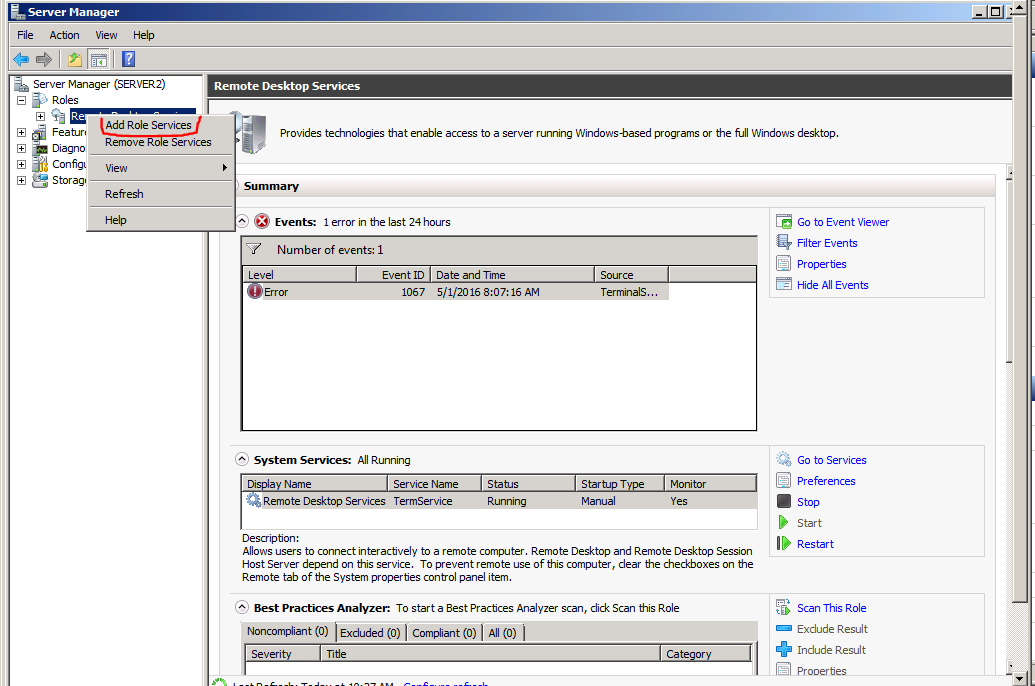Sort services by the Startup Type column header
This screenshot has height=686, width=1035.
pos(619,483)
